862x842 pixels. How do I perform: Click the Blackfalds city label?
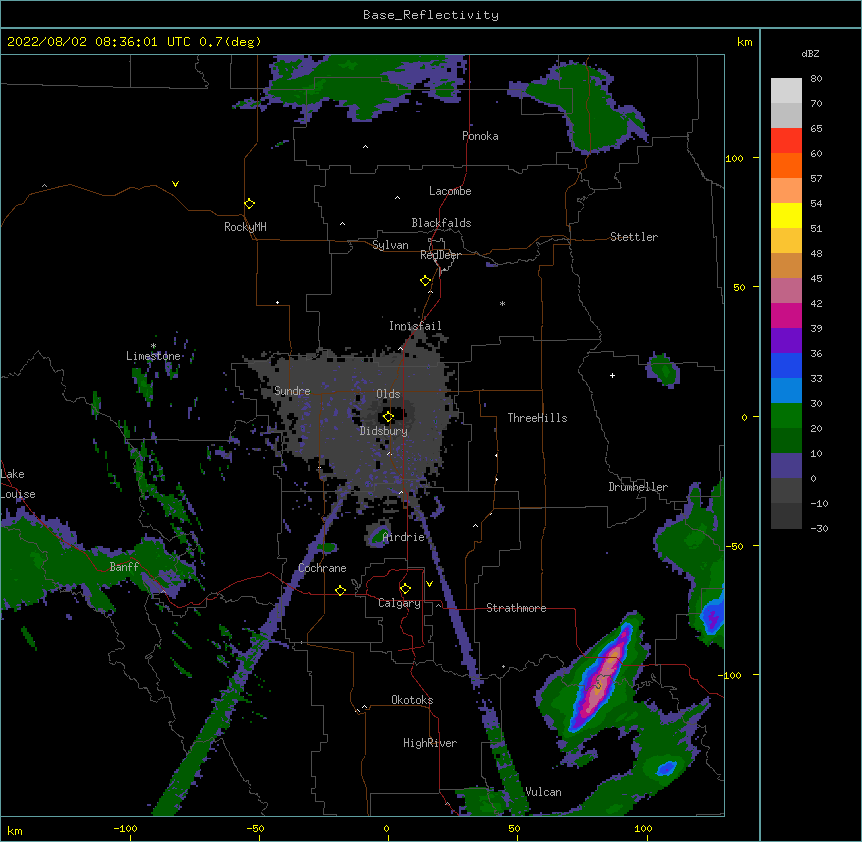coord(441,223)
